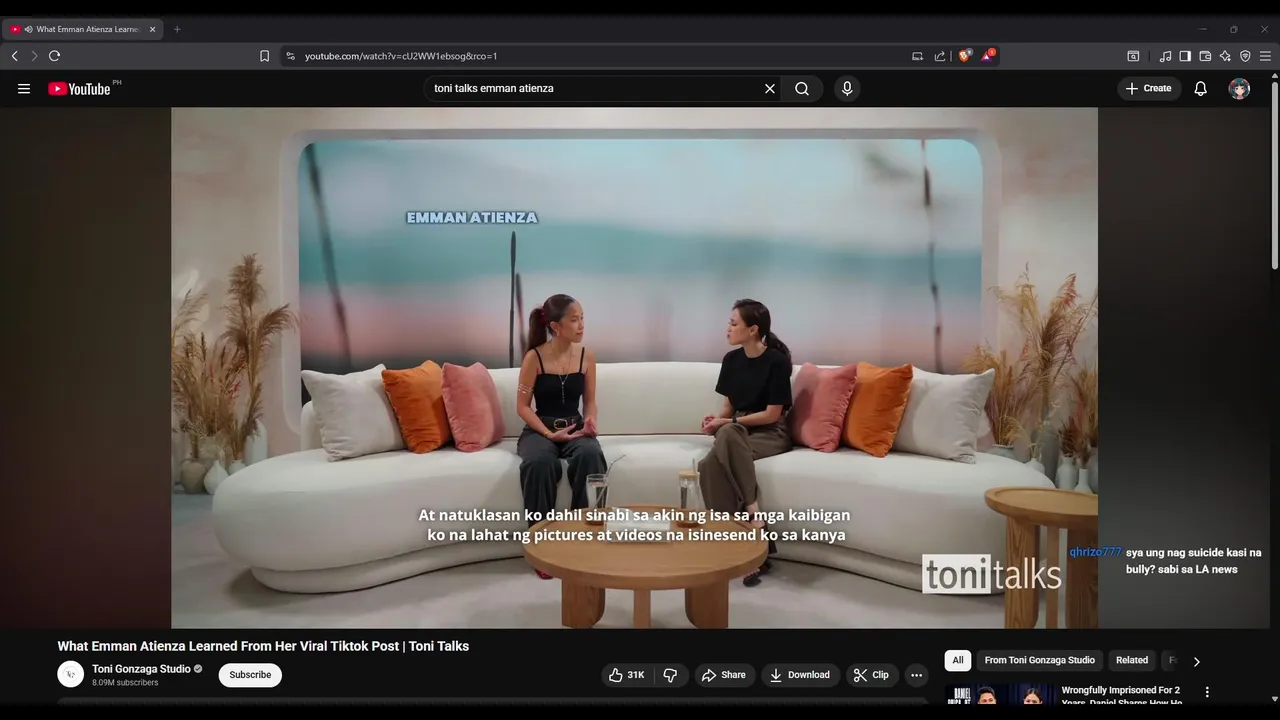Open the media control music note icon
The height and width of the screenshot is (720, 1280).
click(1165, 56)
